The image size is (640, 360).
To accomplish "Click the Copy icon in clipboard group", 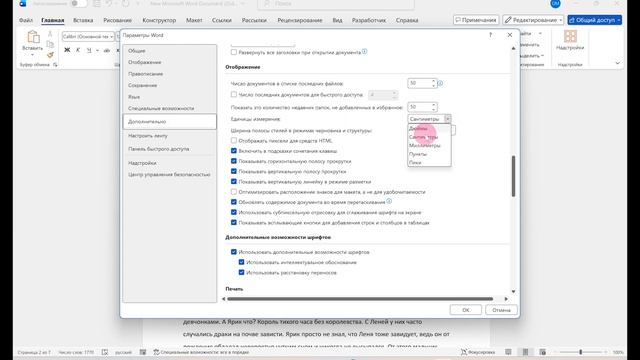I will pyautogui.click(x=50, y=44).
